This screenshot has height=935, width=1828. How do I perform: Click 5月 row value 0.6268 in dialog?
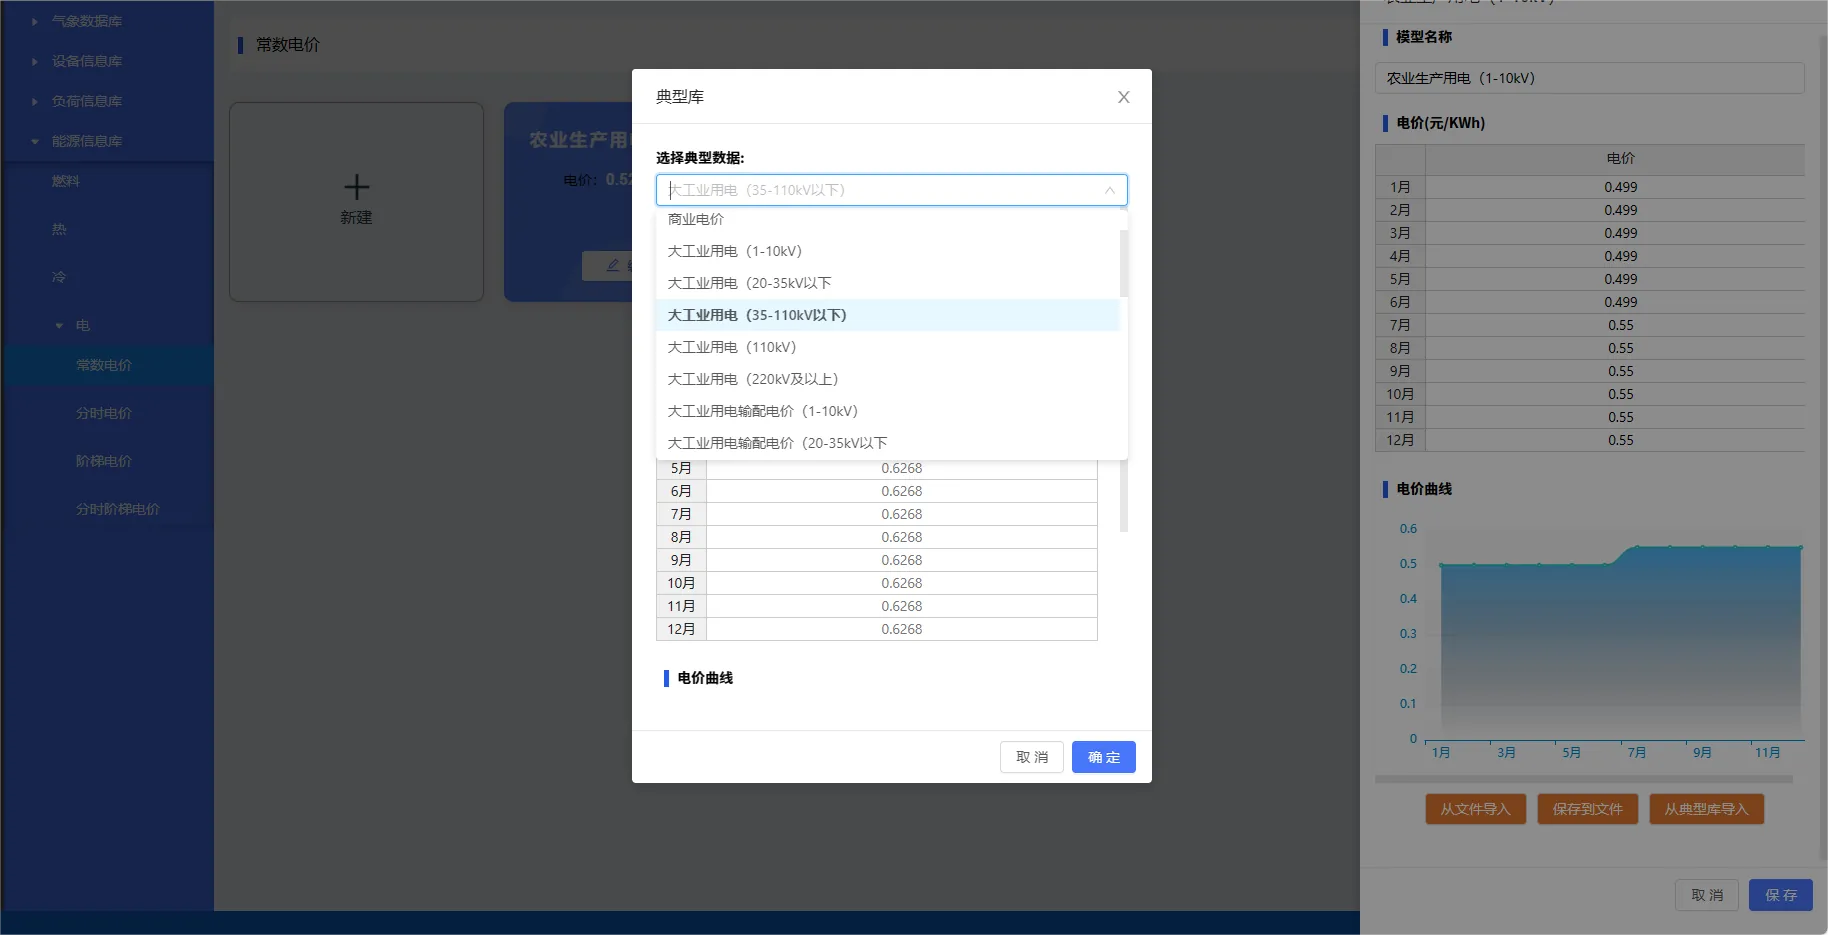pos(902,468)
